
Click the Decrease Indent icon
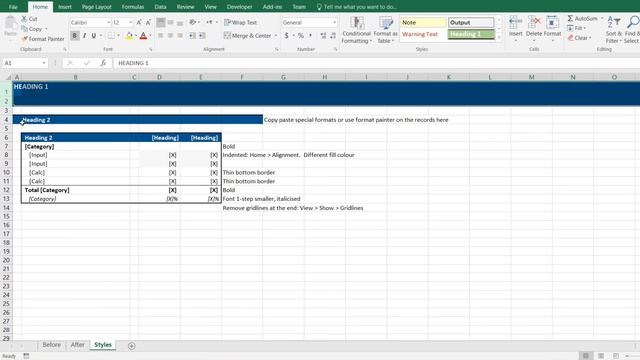tap(192, 36)
